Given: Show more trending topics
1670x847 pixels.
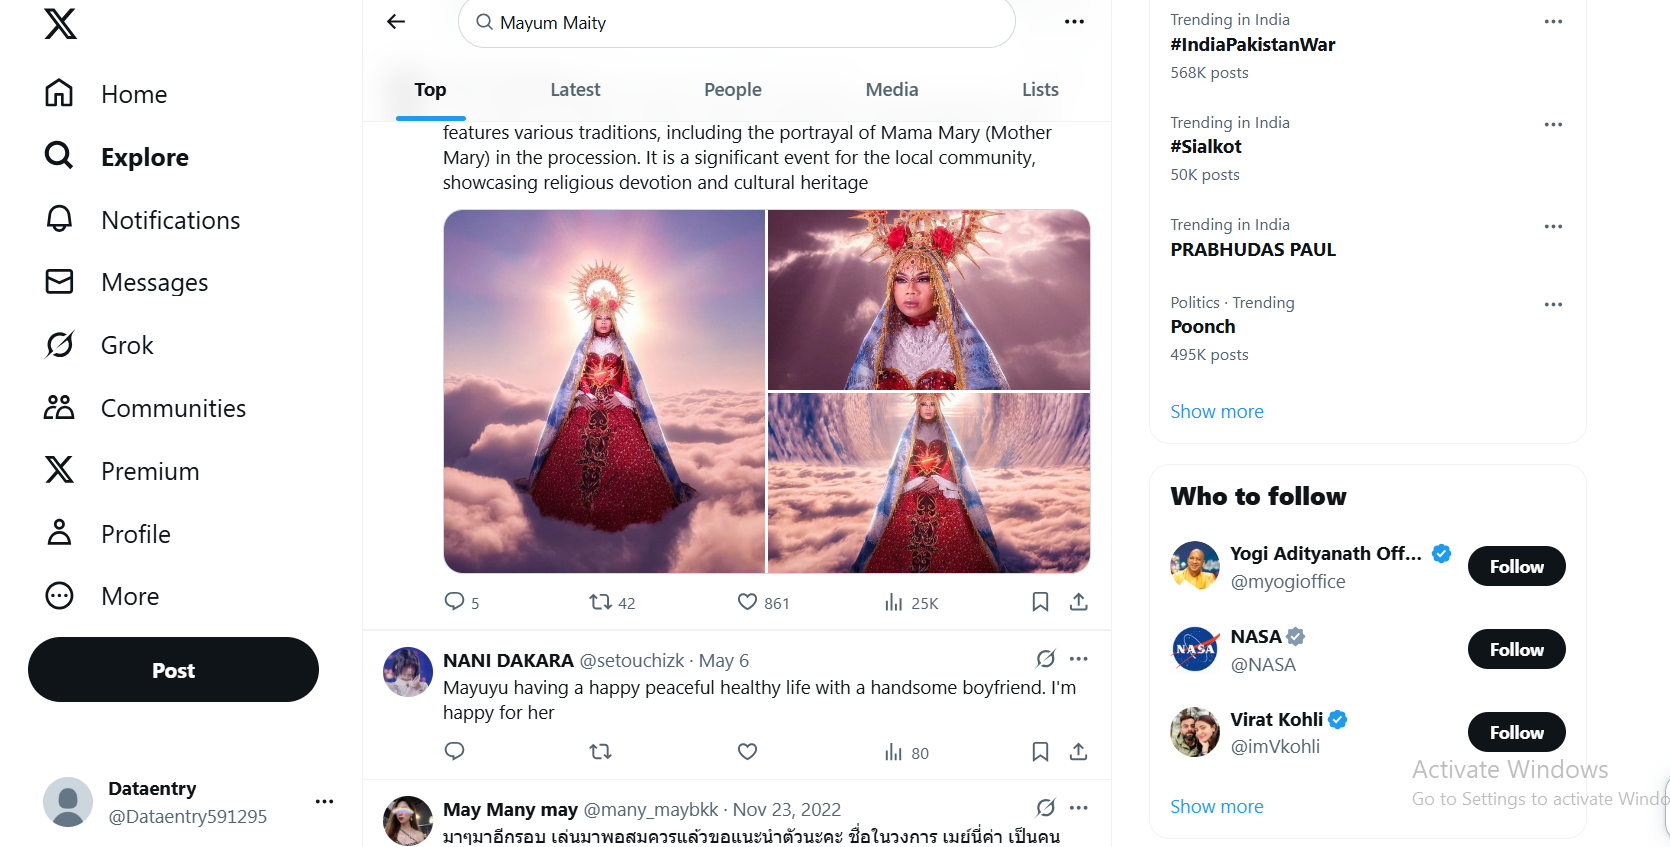Looking at the screenshot, I should 1216,411.
